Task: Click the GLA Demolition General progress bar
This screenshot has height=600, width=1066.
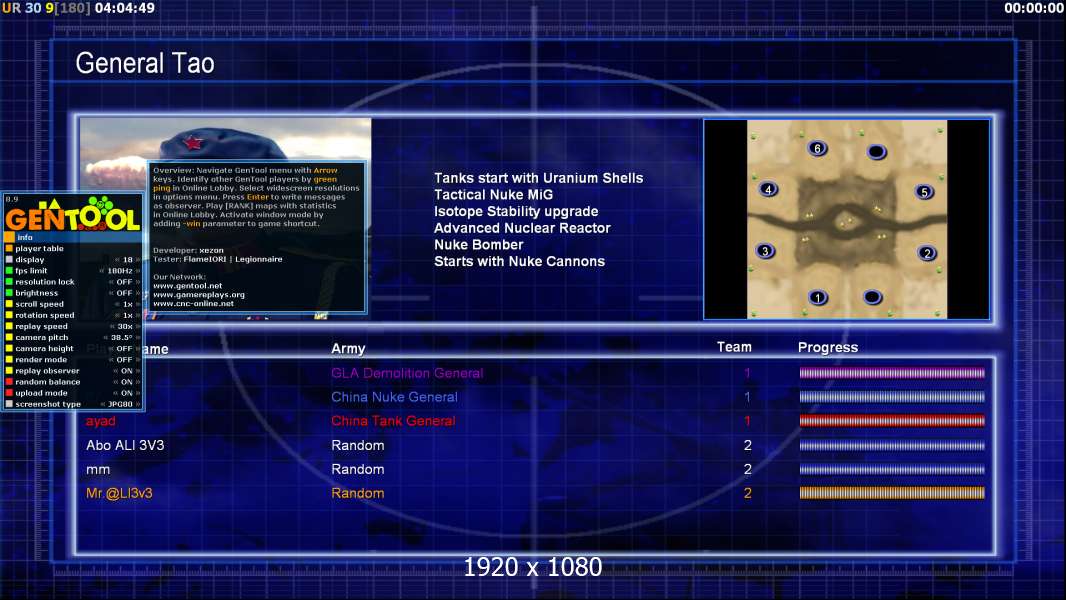Action: (892, 372)
